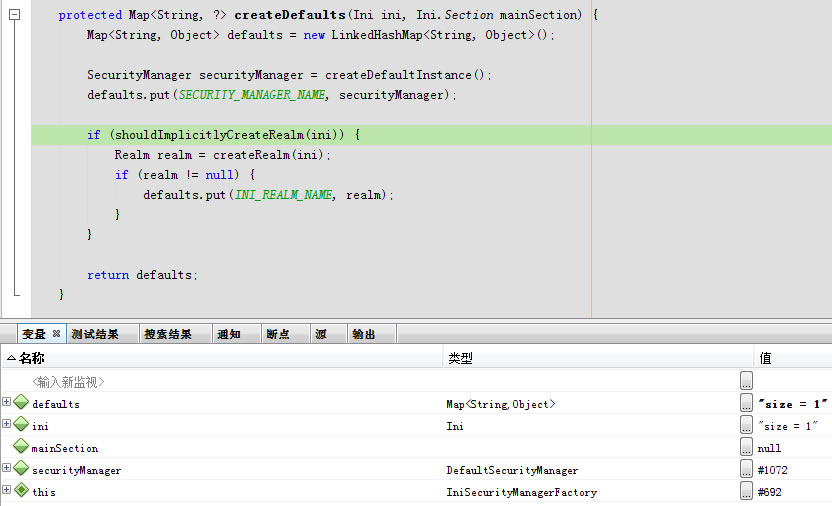The width and height of the screenshot is (832, 506).
Task: Click the #692 value cell
Action: pos(769,492)
